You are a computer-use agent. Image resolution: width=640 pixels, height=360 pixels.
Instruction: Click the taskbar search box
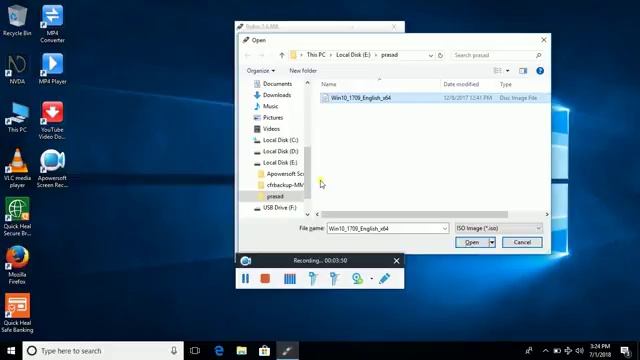pyautogui.click(x=103, y=351)
